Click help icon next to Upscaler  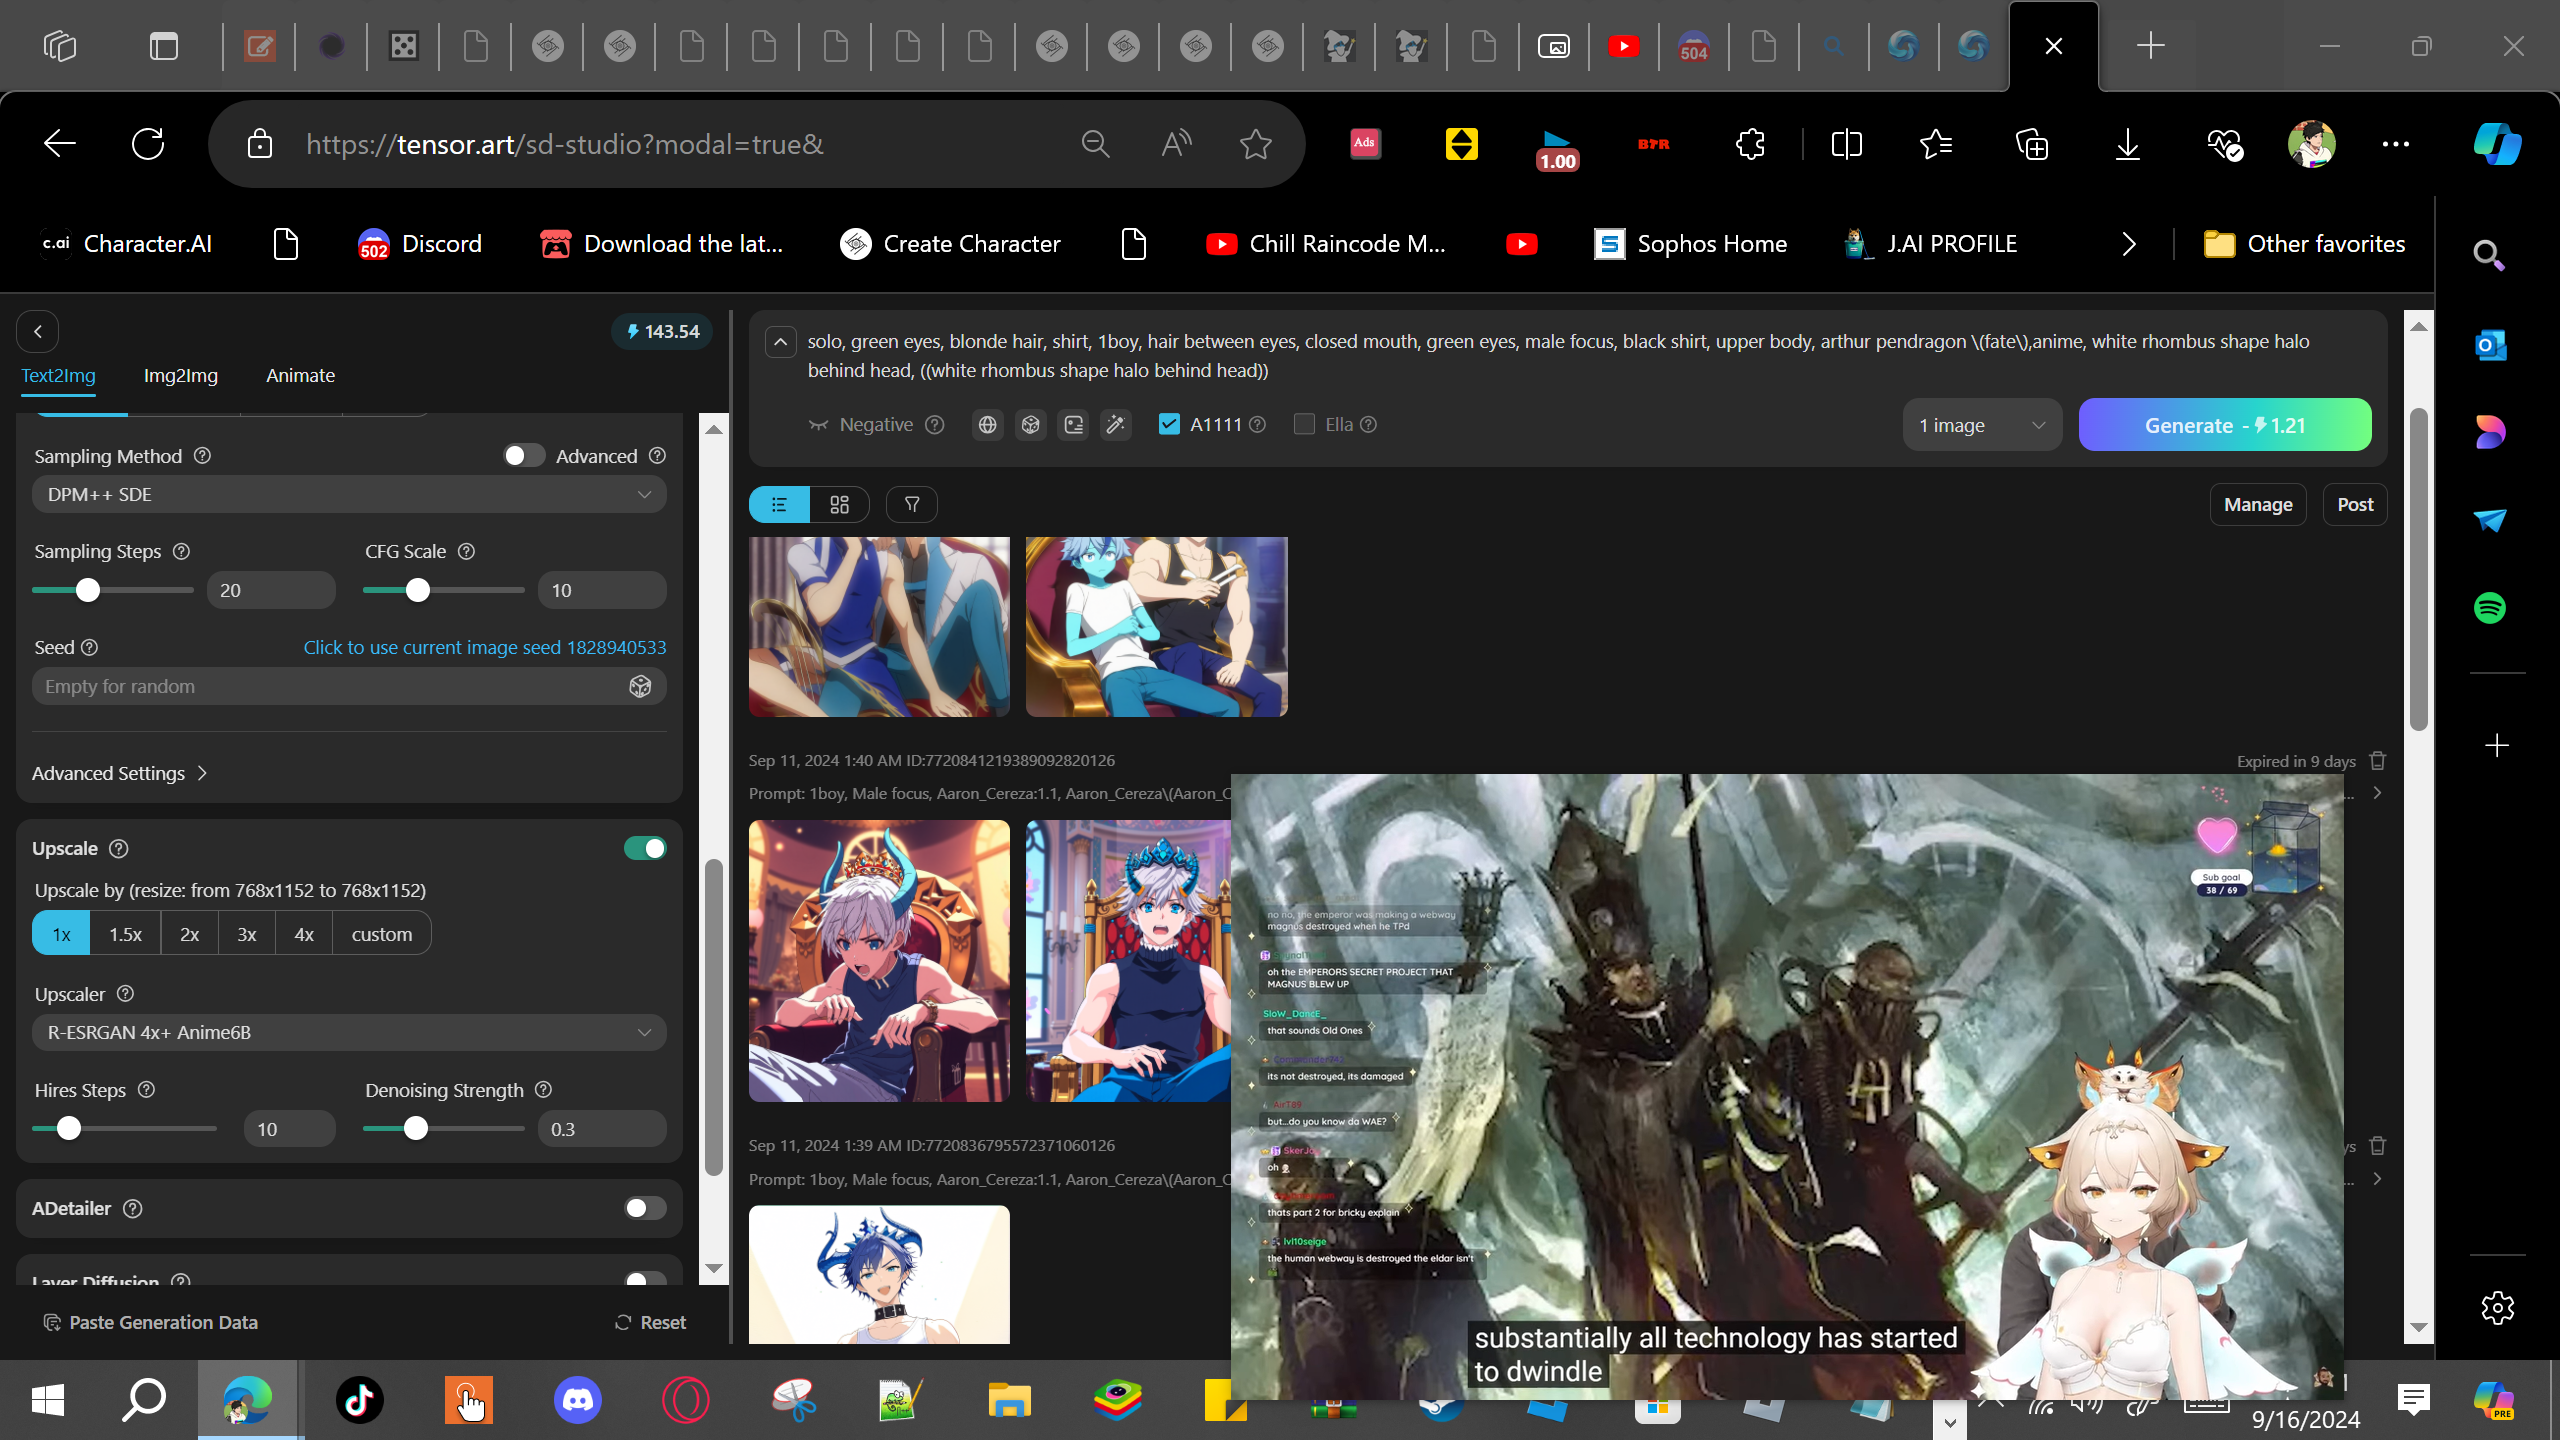pos(125,994)
